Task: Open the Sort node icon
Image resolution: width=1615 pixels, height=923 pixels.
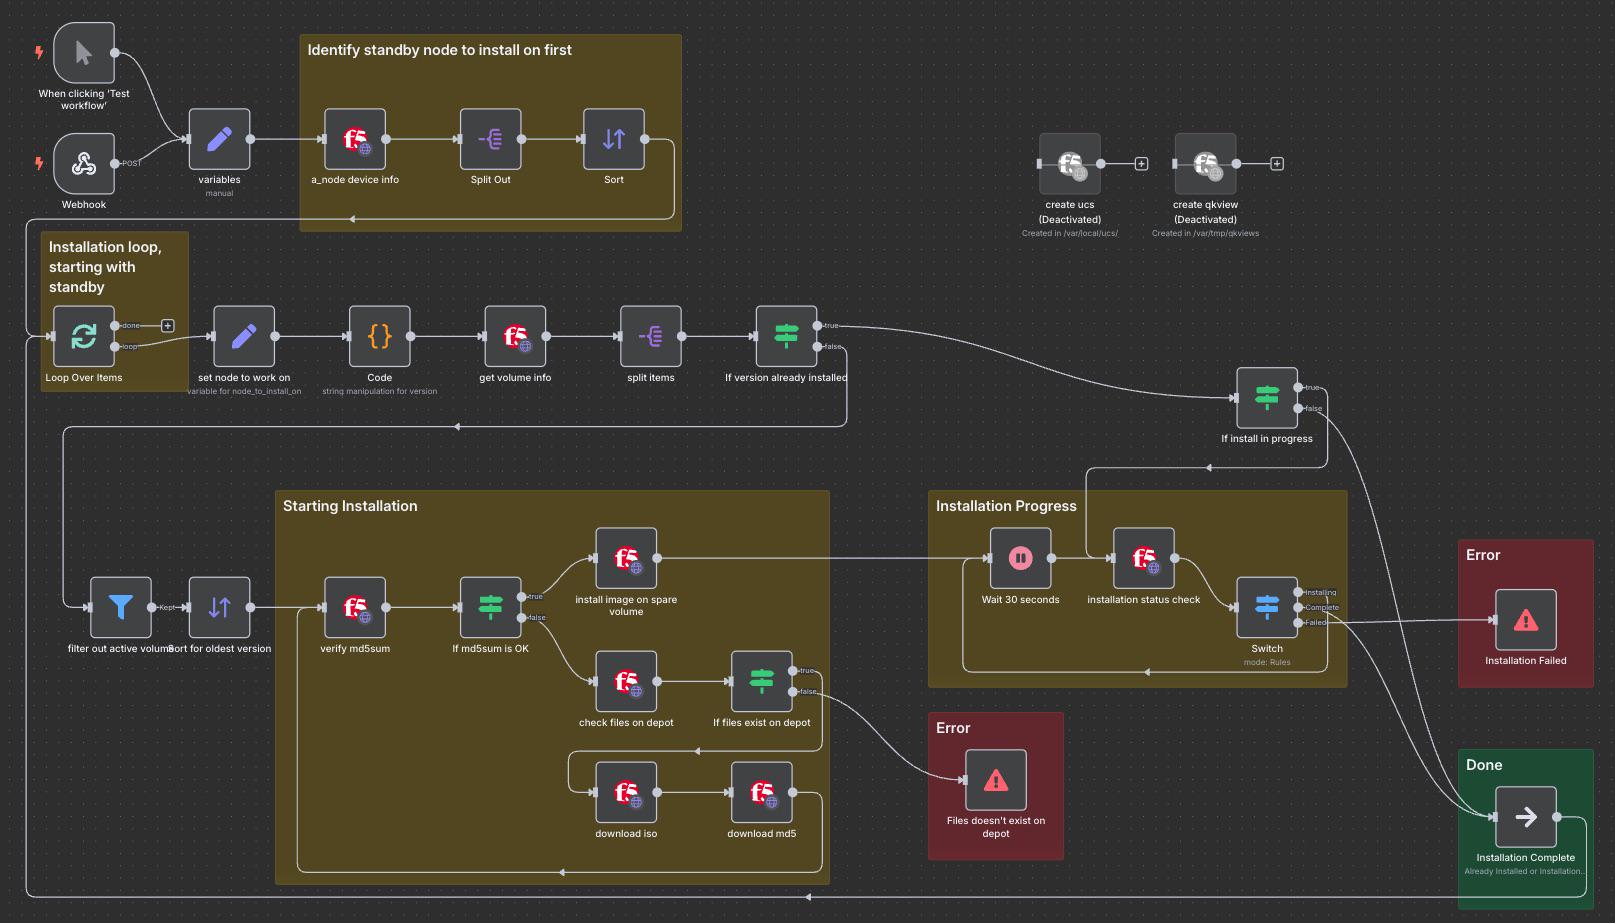Action: 614,139
